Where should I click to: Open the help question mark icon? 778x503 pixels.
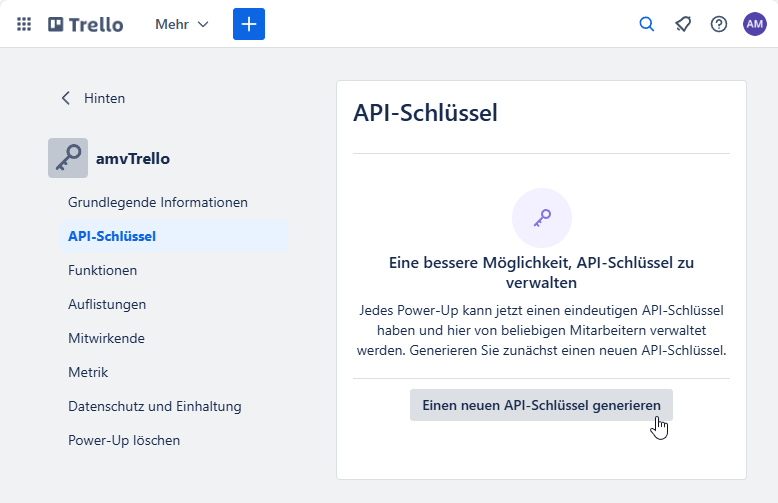click(x=719, y=24)
